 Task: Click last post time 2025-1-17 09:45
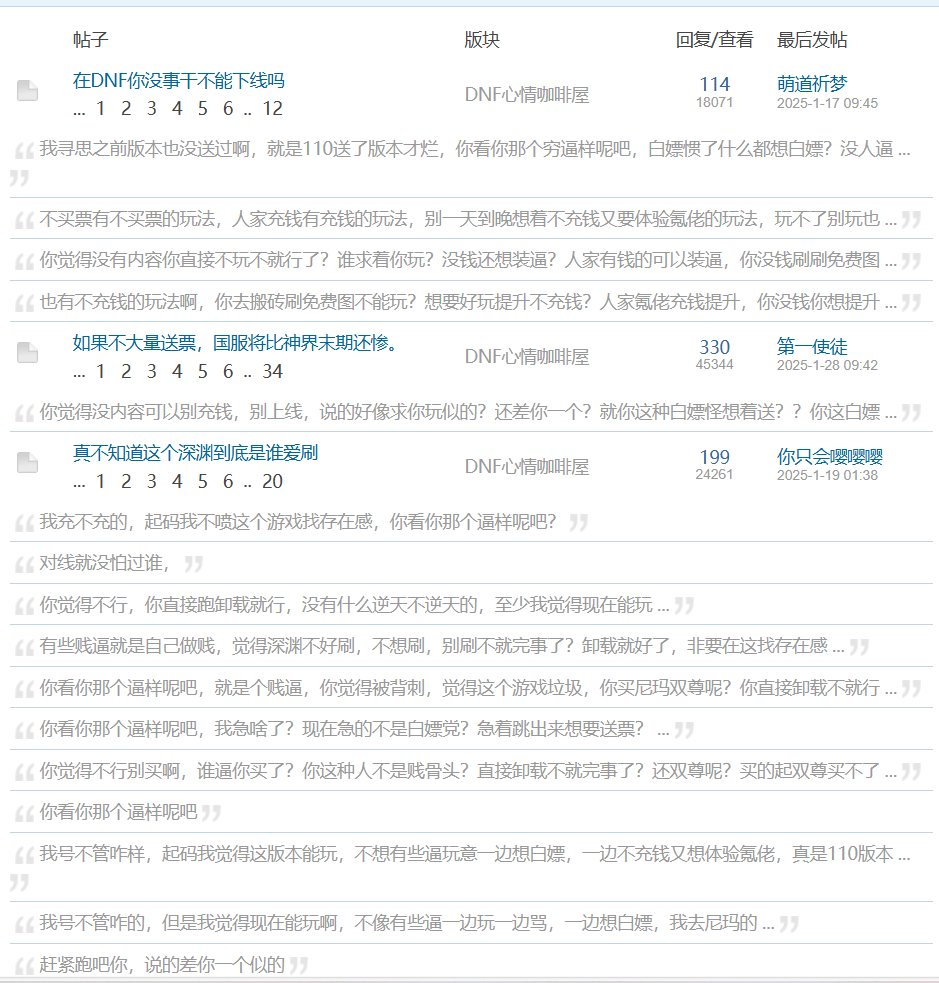[x=827, y=103]
